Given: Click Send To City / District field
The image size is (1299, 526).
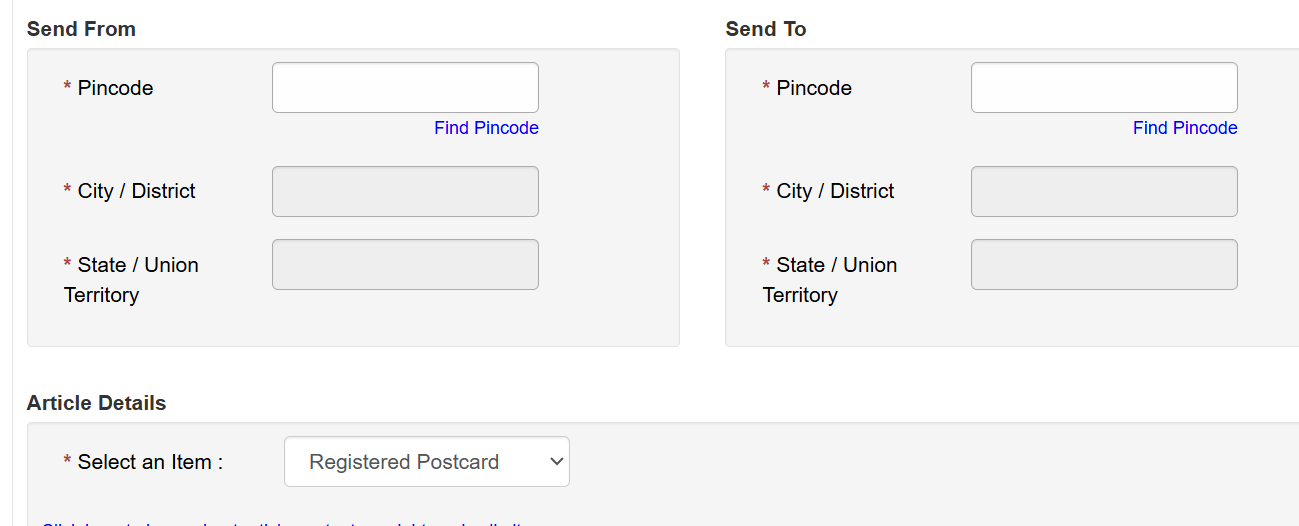Looking at the screenshot, I should point(1104,191).
